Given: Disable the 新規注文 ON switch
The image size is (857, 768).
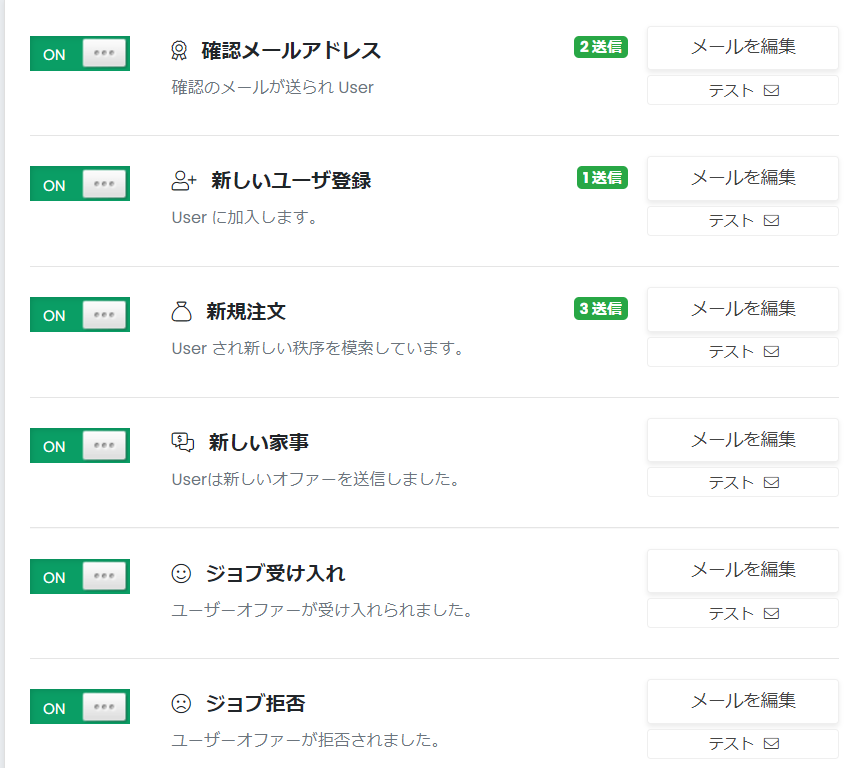Looking at the screenshot, I should point(80,315).
